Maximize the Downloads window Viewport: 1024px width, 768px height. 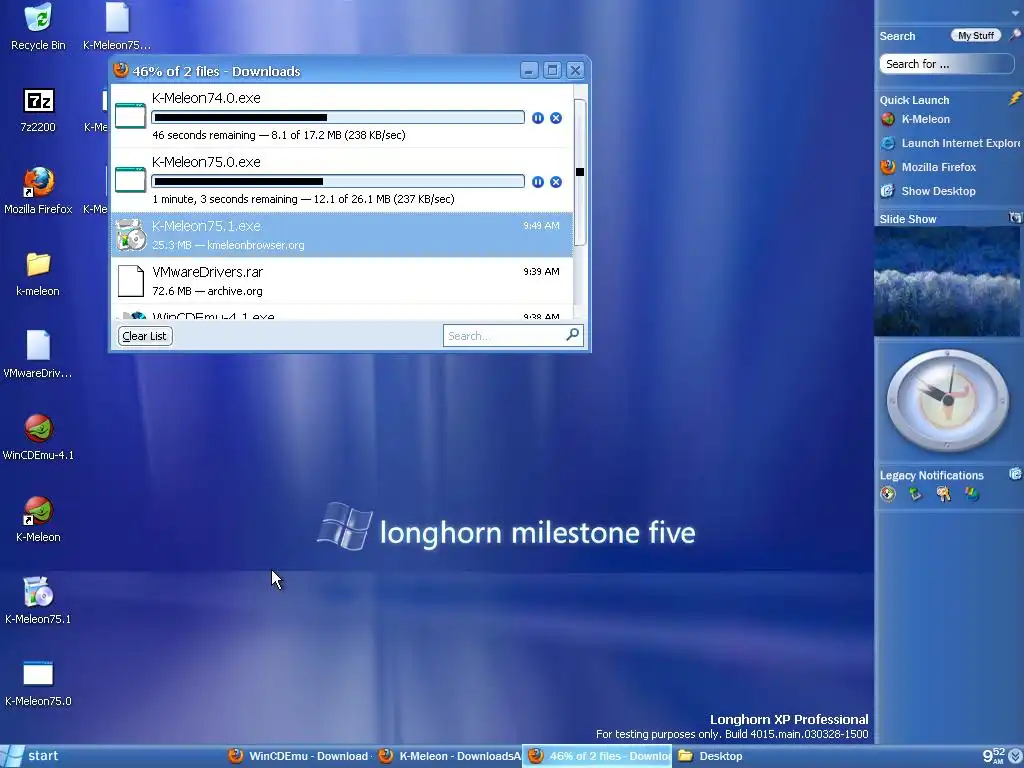coord(552,70)
